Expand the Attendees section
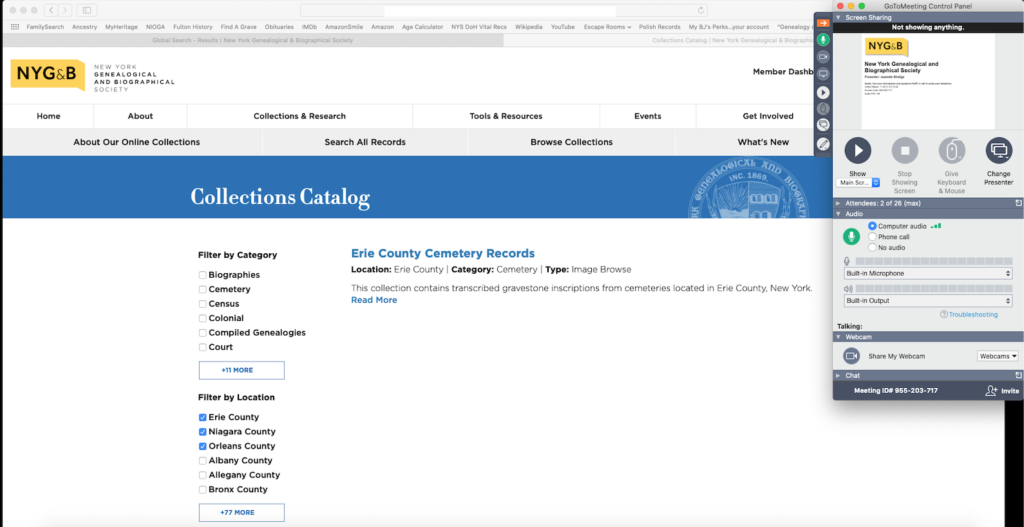Viewport: 1024px width, 527px height. (839, 203)
